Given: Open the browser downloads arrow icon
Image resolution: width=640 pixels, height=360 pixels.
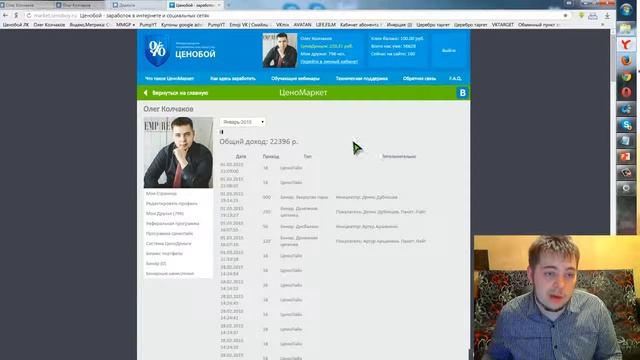Looking at the screenshot, I should coord(607,16).
